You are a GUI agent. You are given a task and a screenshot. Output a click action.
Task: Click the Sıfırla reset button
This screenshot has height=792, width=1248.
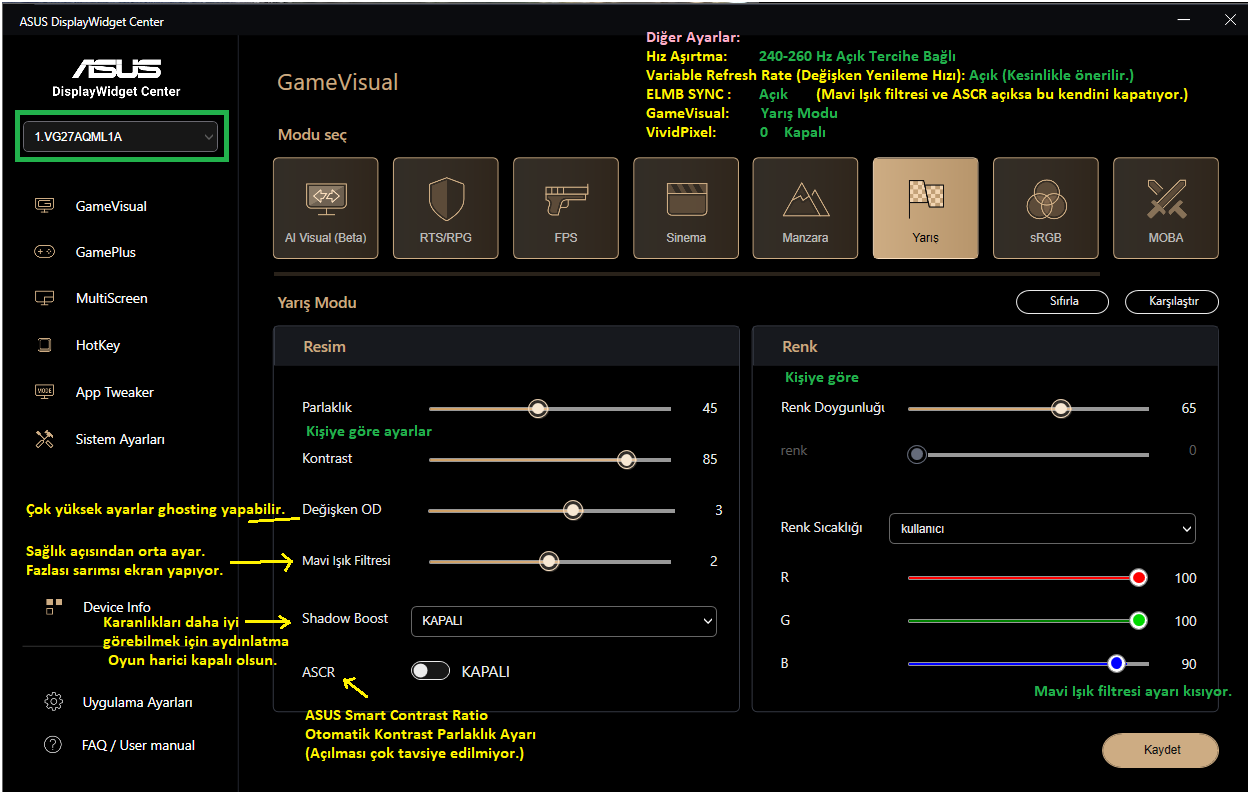[x=1062, y=301]
